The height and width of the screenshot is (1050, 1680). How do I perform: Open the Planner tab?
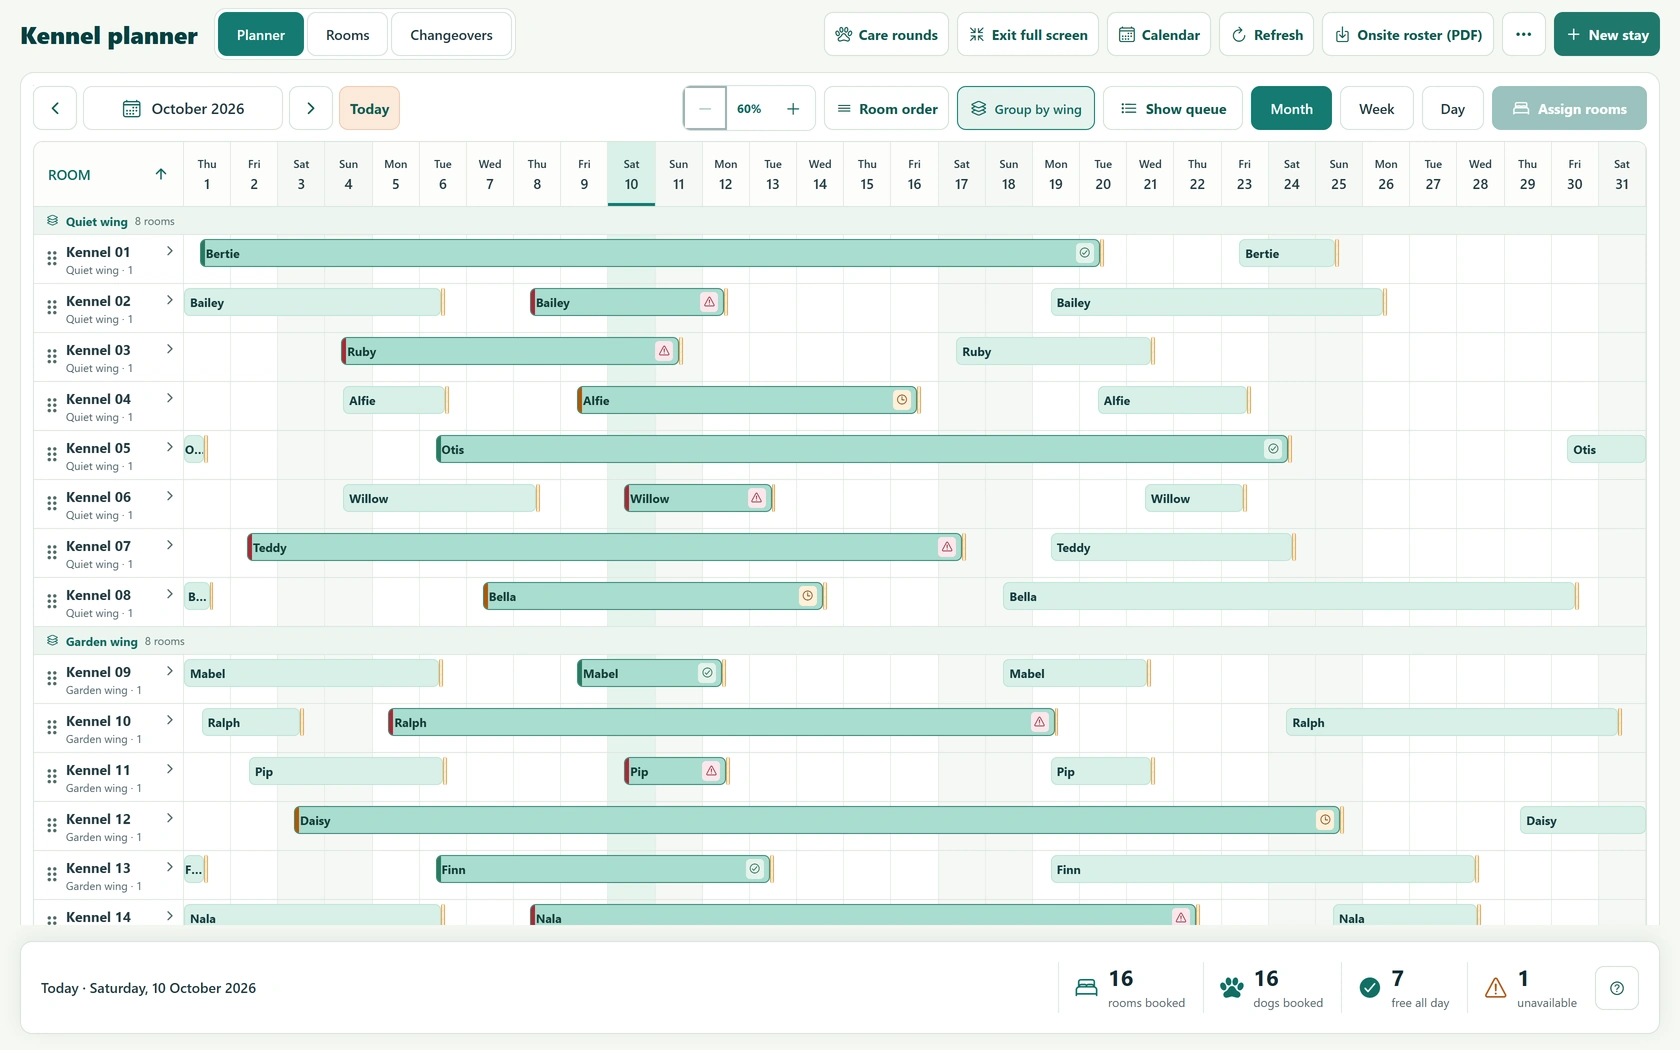click(x=261, y=34)
